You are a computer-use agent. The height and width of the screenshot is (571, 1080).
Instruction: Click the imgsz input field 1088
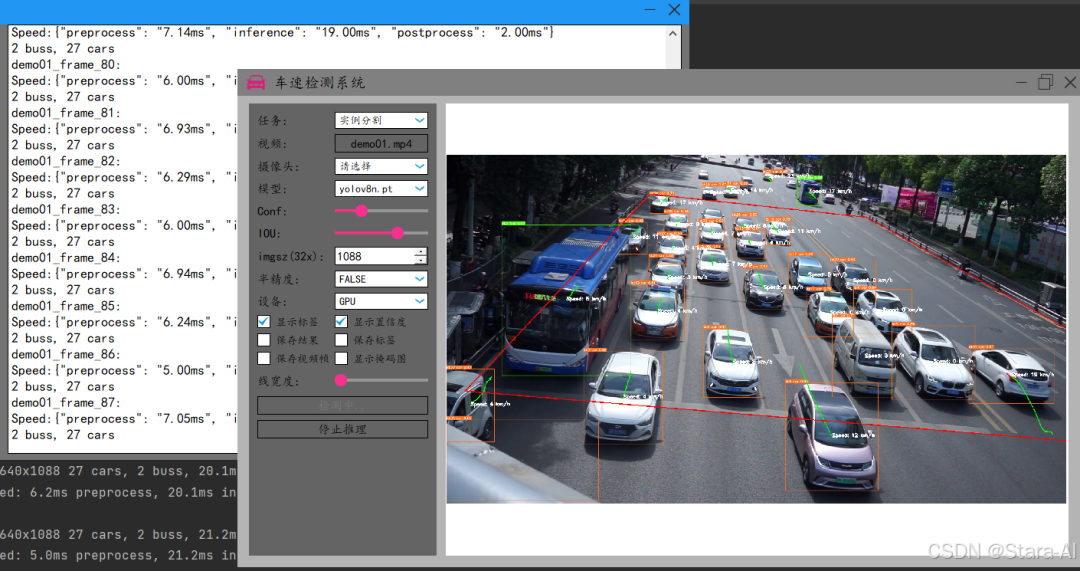[375, 256]
